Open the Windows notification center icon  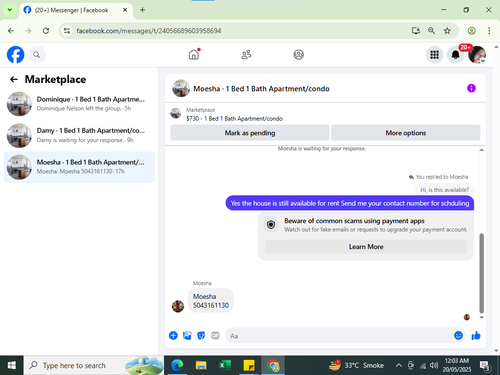(485, 365)
